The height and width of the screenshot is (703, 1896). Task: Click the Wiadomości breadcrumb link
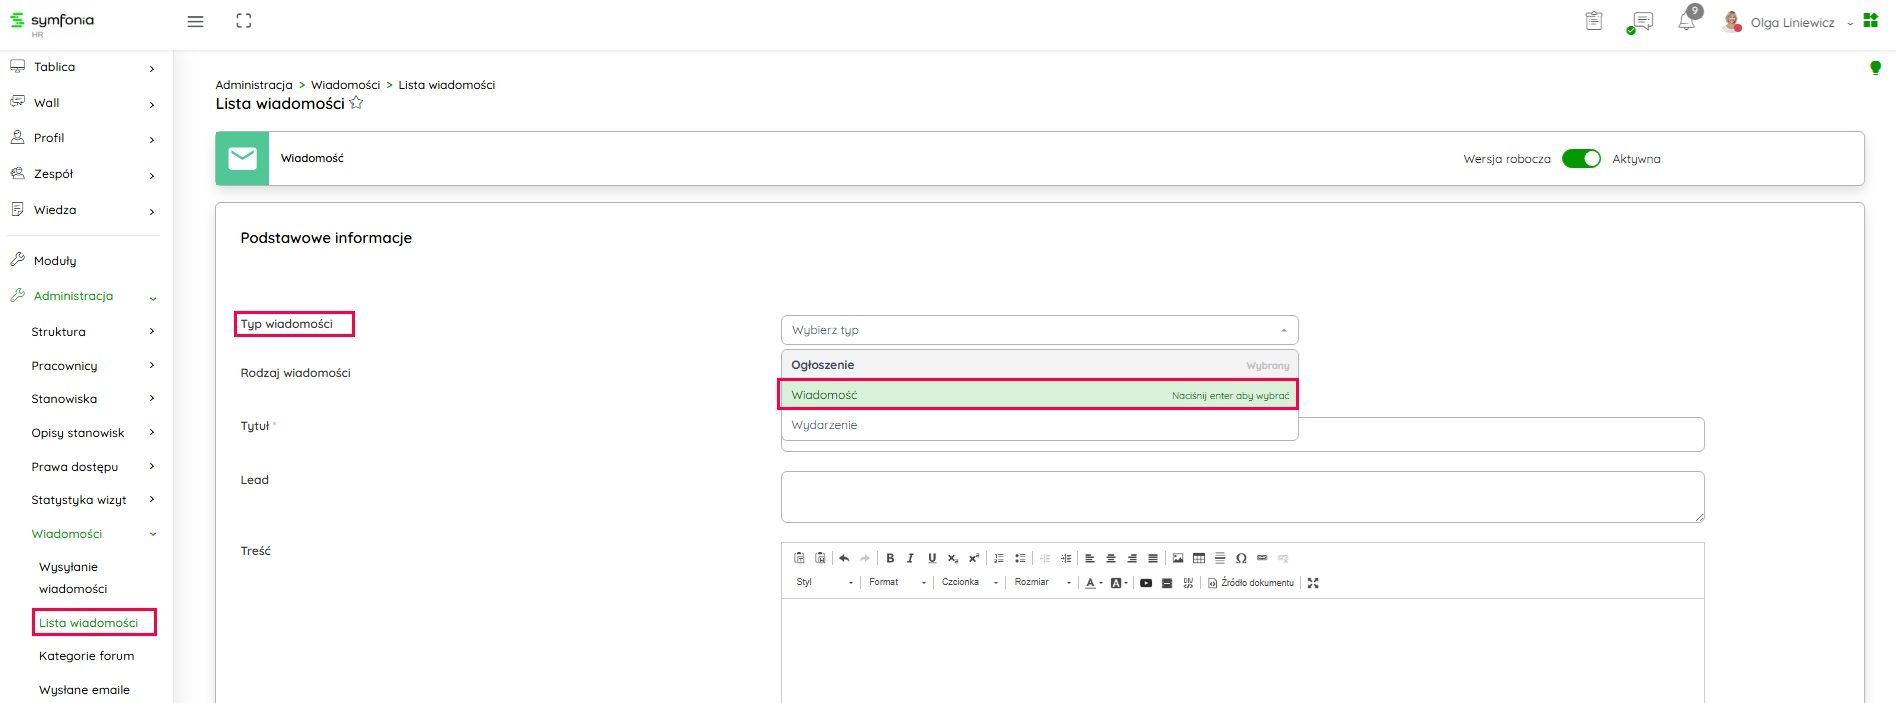click(345, 85)
